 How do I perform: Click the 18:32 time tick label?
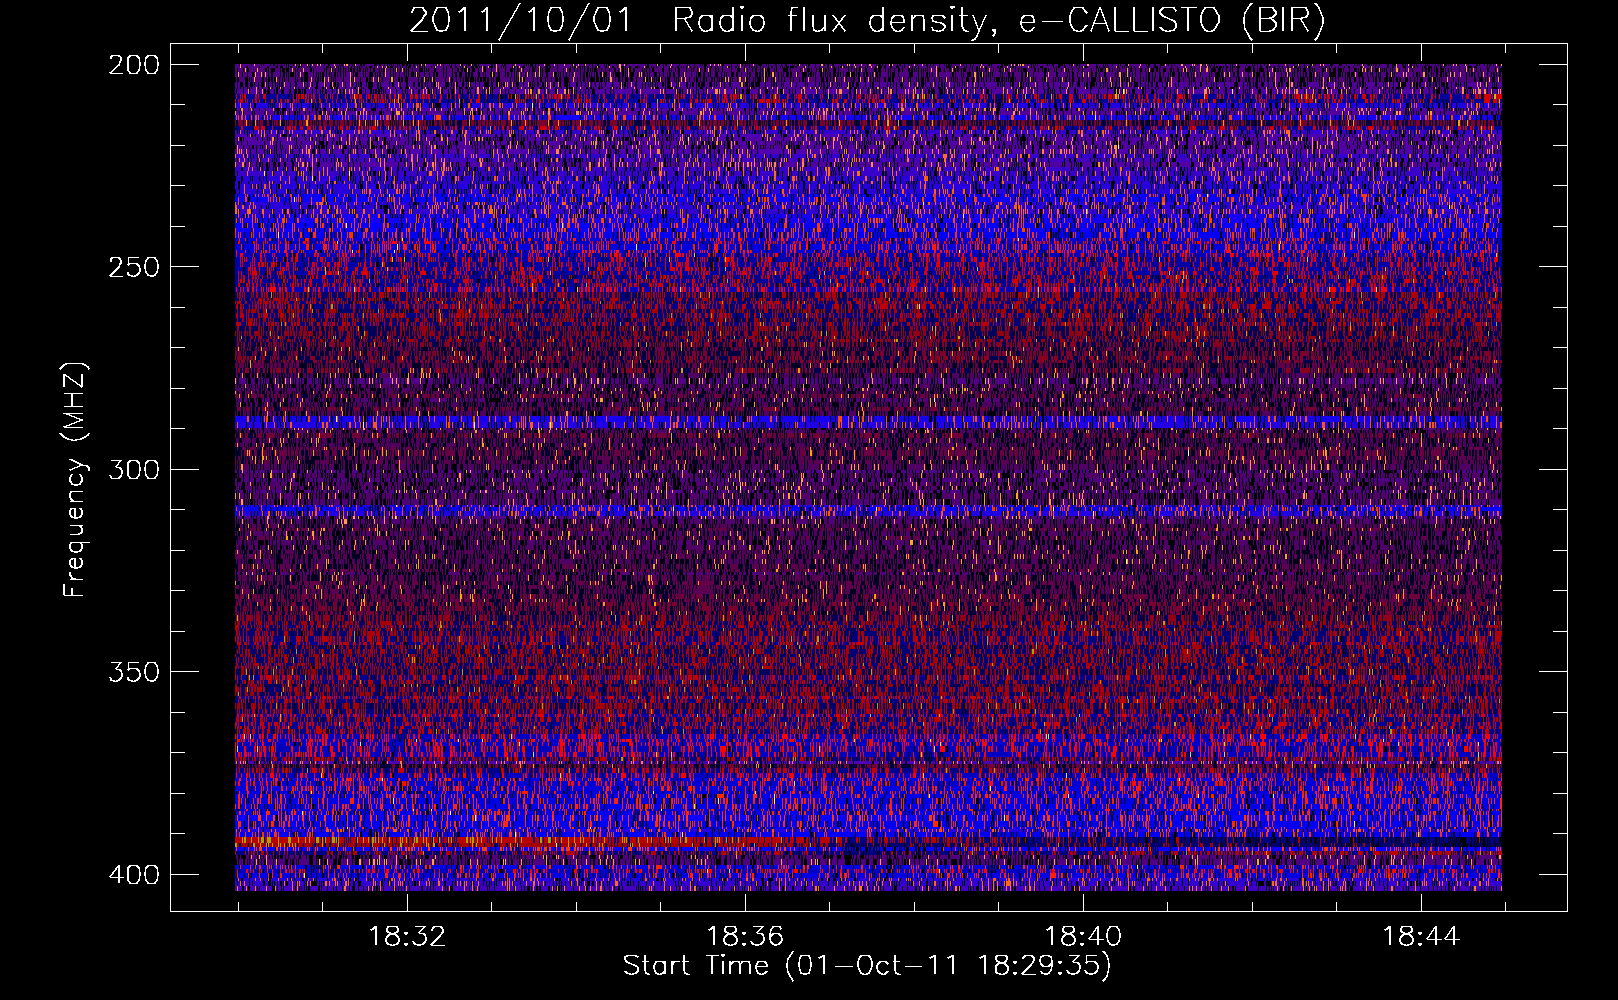click(407, 937)
